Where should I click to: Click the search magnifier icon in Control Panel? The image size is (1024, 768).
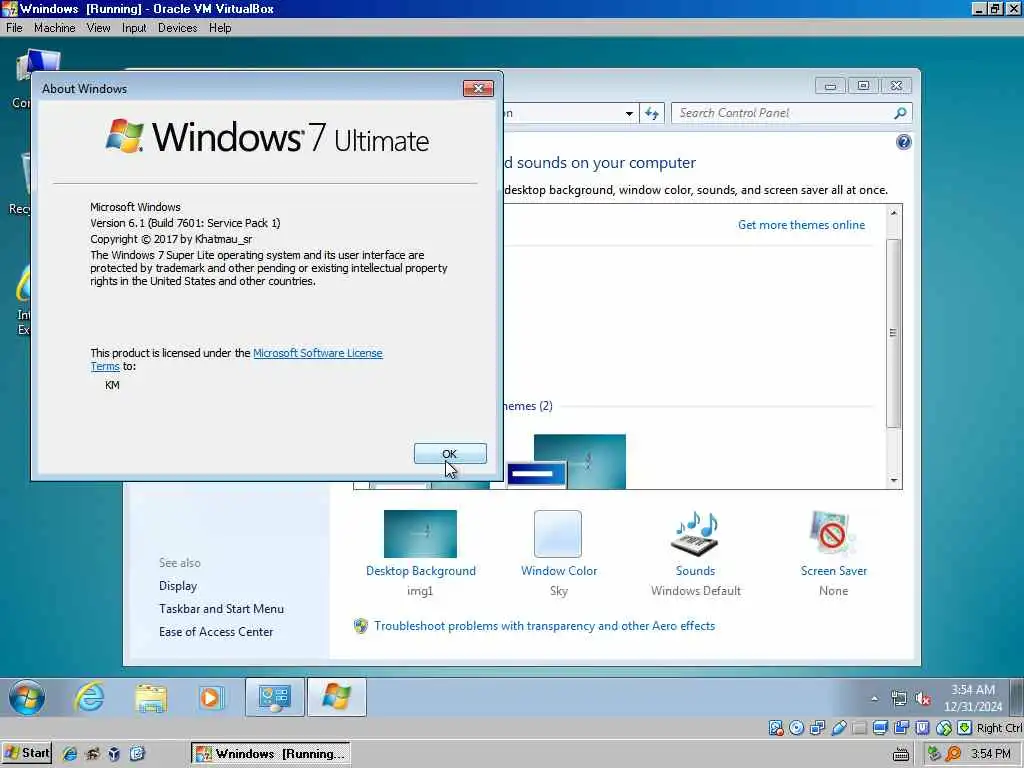tap(901, 113)
